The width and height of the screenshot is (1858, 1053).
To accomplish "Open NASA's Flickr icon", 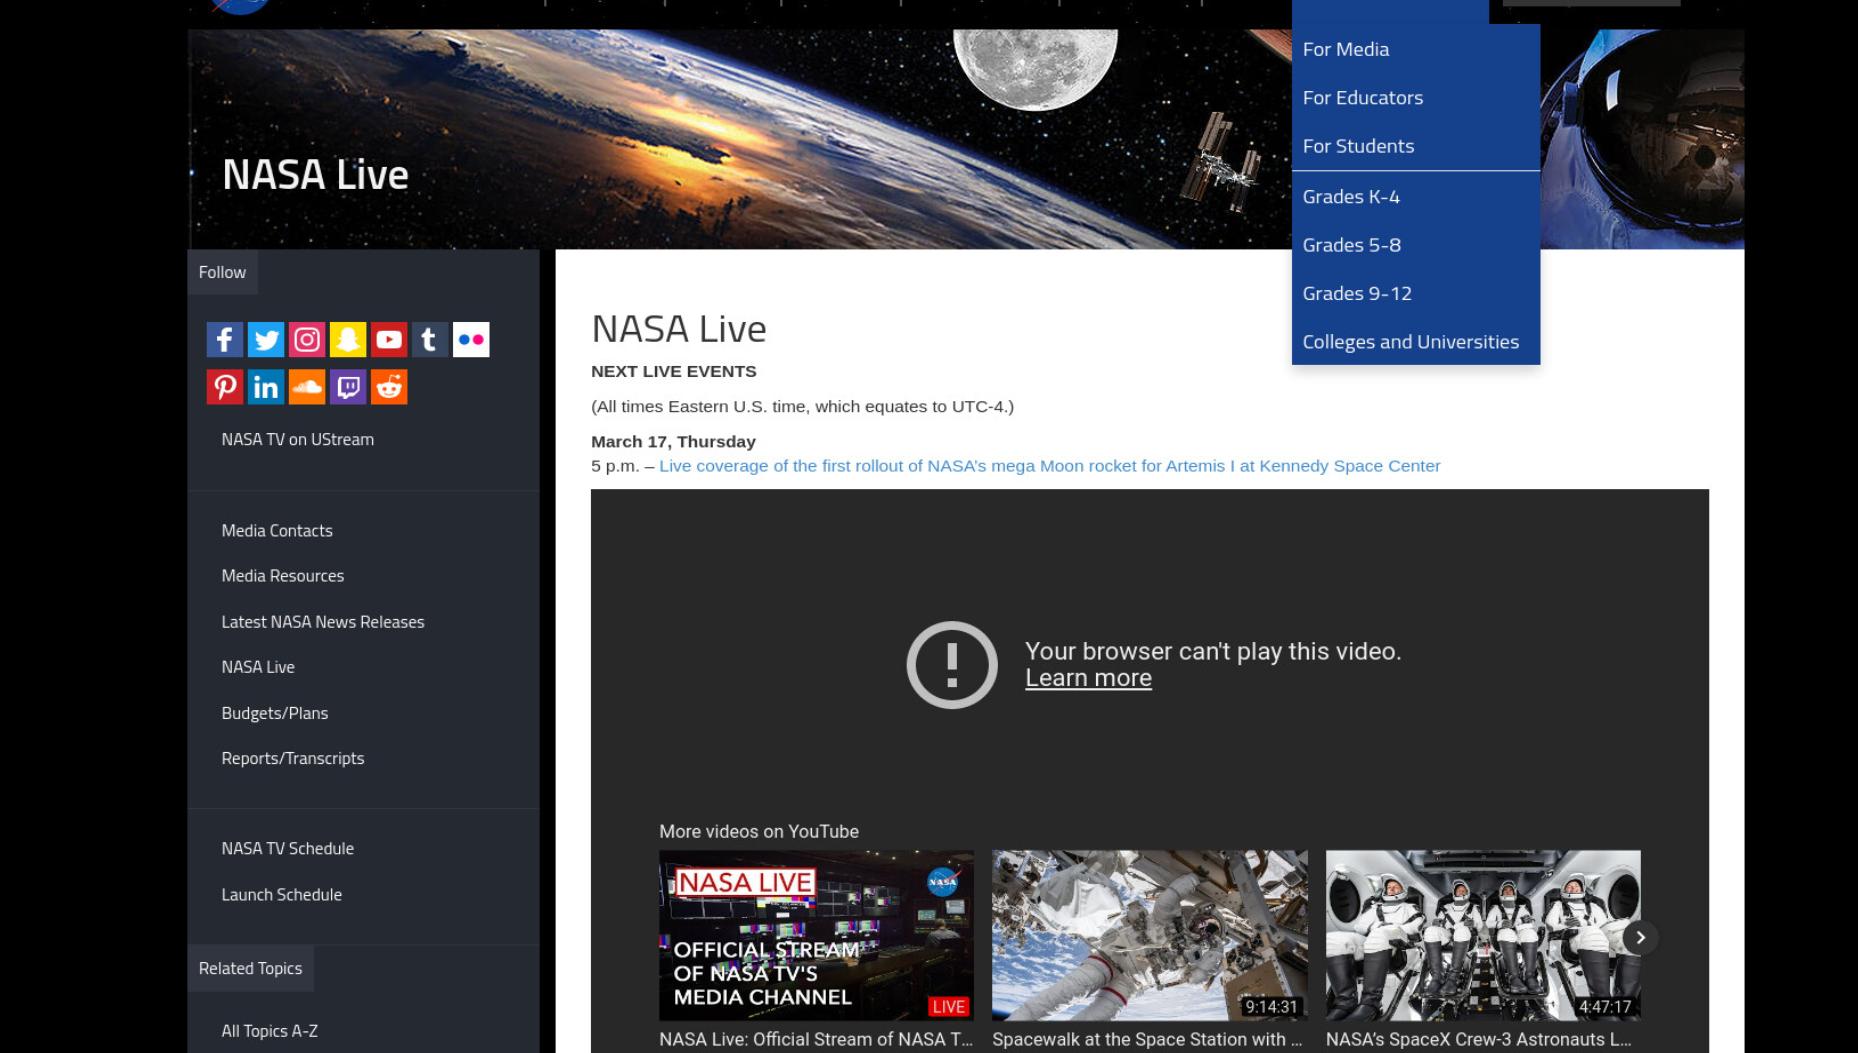I will (471, 340).
